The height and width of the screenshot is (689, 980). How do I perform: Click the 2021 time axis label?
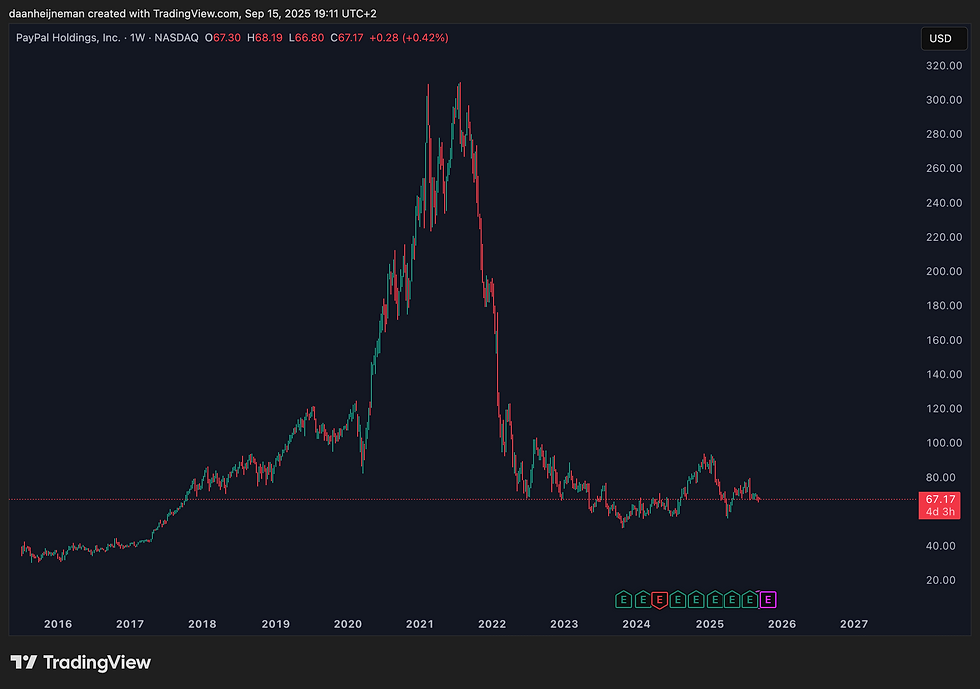pos(420,624)
